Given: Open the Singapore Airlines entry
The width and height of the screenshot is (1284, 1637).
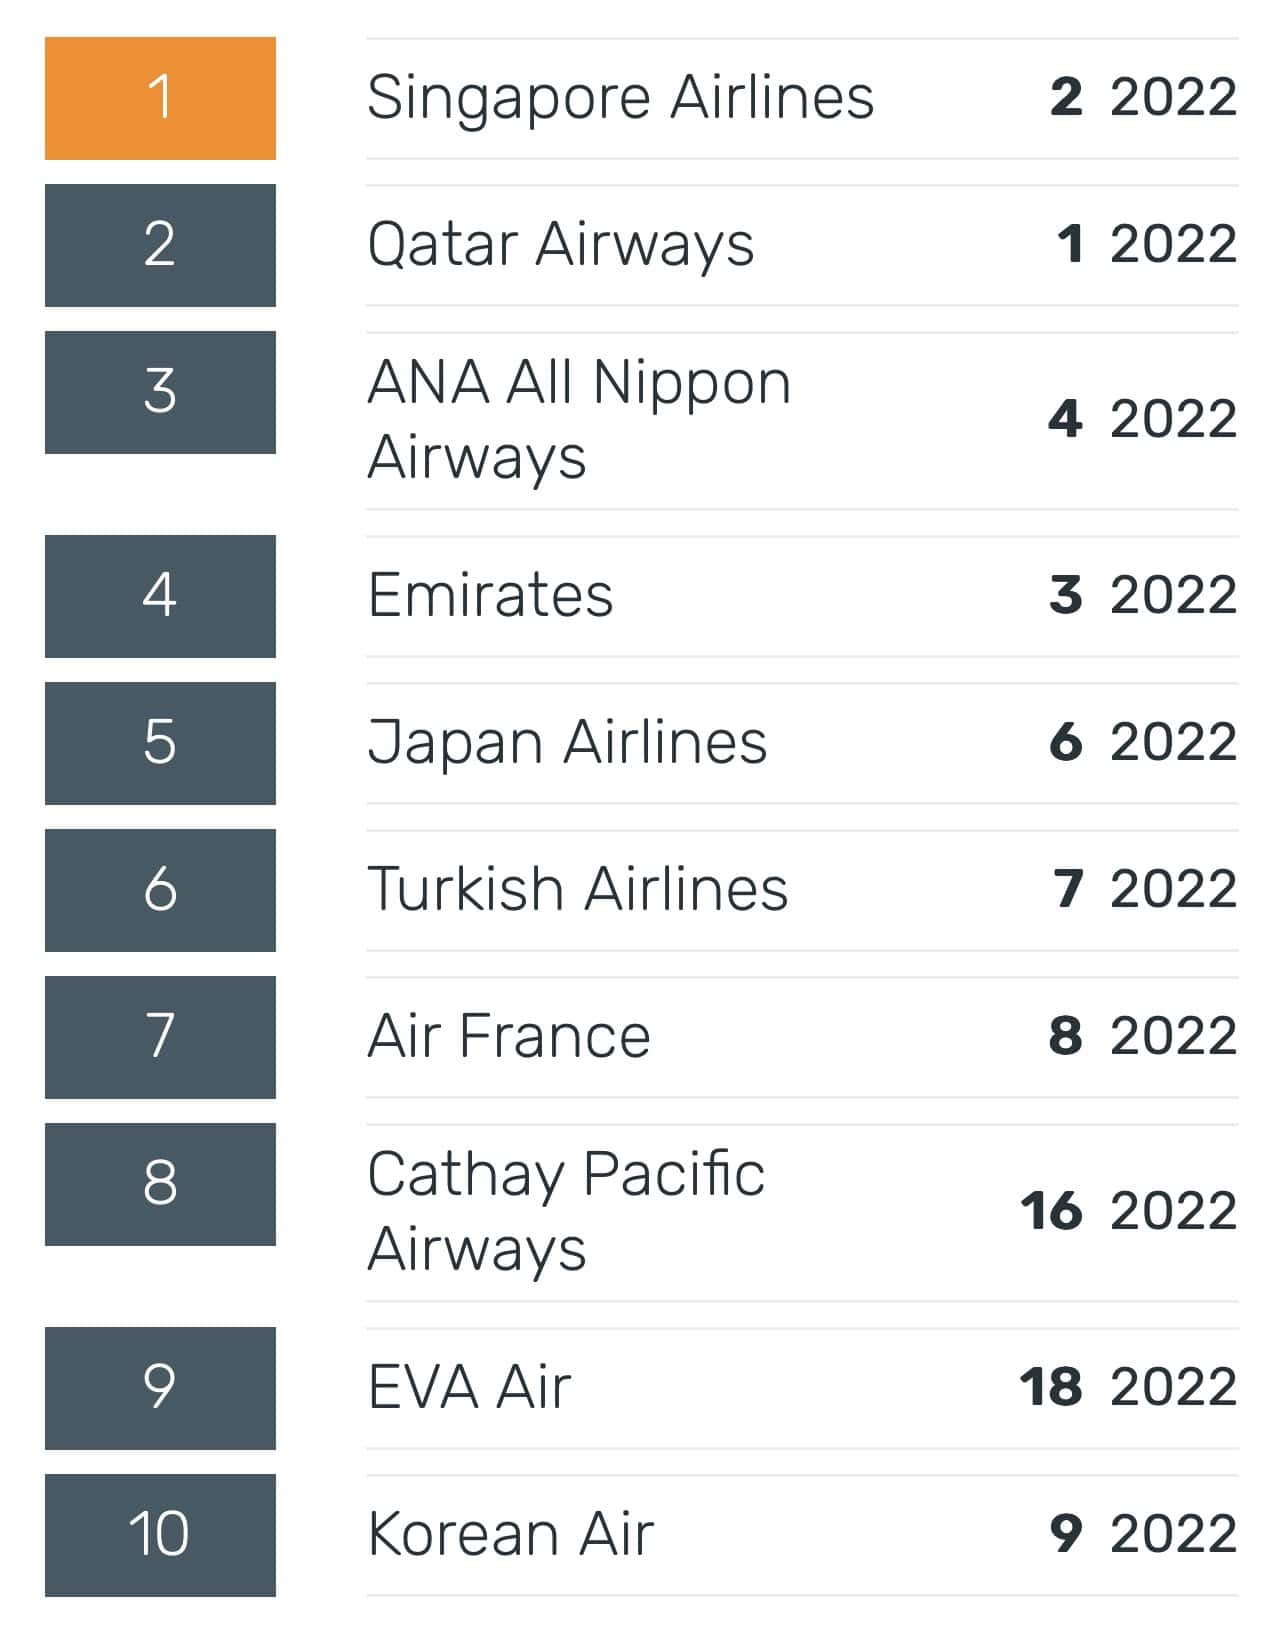Looking at the screenshot, I should pos(620,98).
